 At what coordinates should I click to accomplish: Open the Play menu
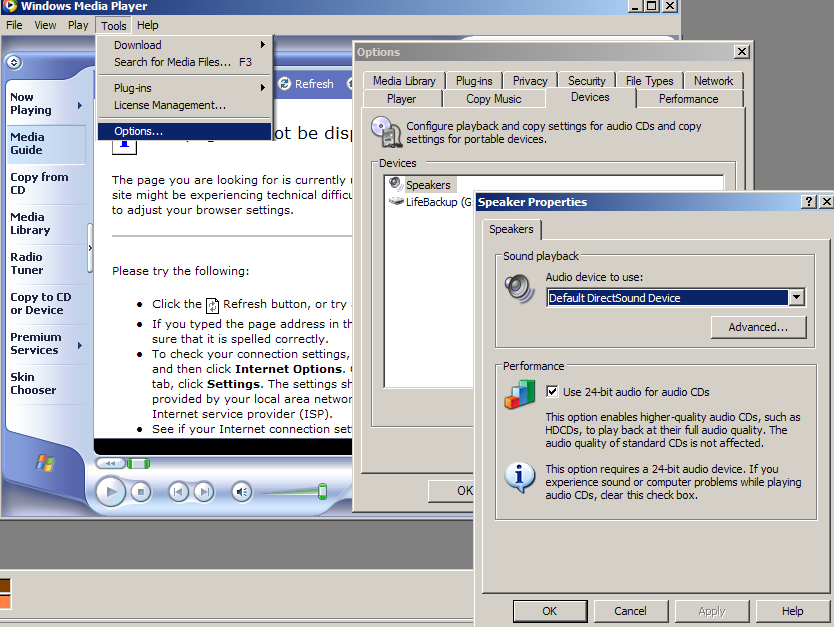78,25
